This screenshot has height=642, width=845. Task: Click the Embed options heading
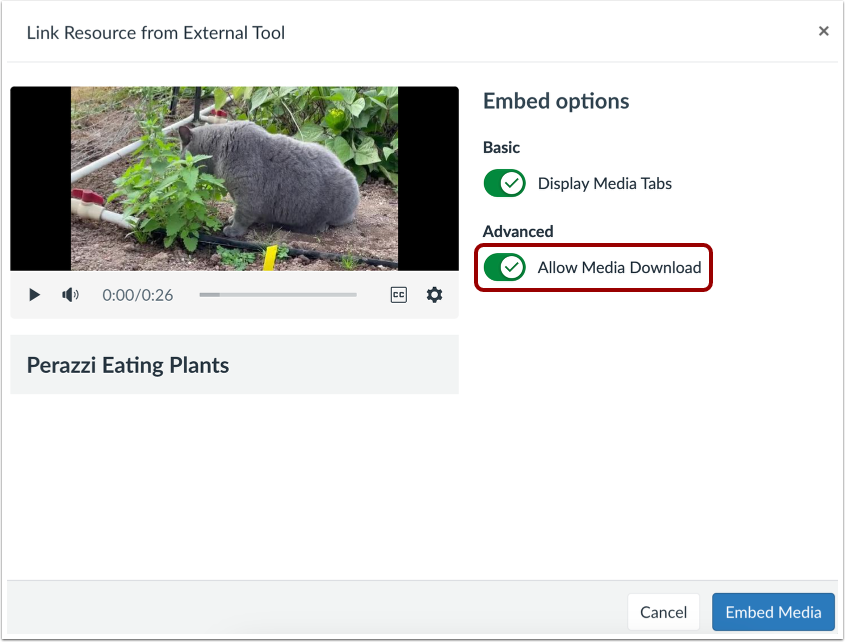556,101
